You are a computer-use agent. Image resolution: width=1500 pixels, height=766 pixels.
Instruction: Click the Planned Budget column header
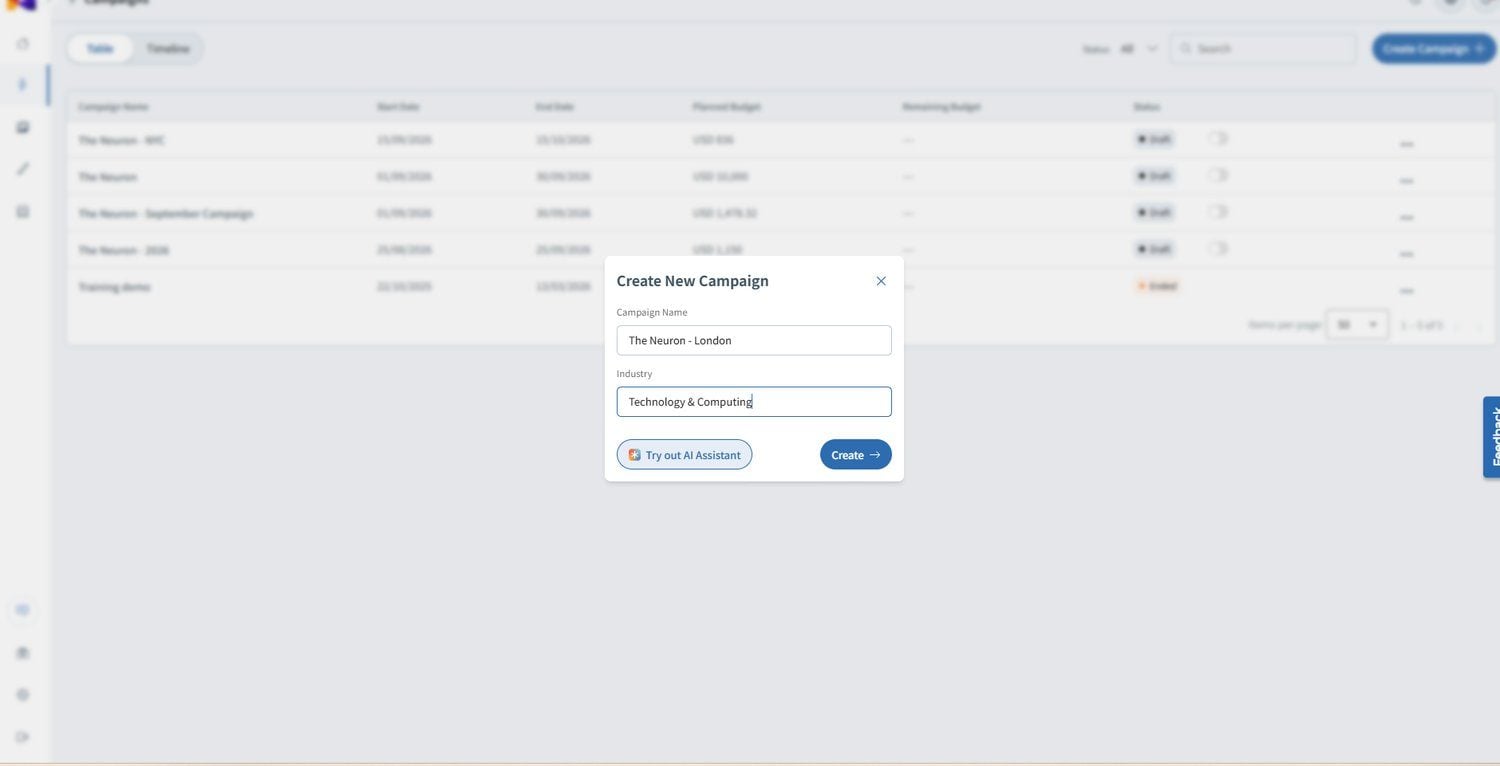pos(727,106)
